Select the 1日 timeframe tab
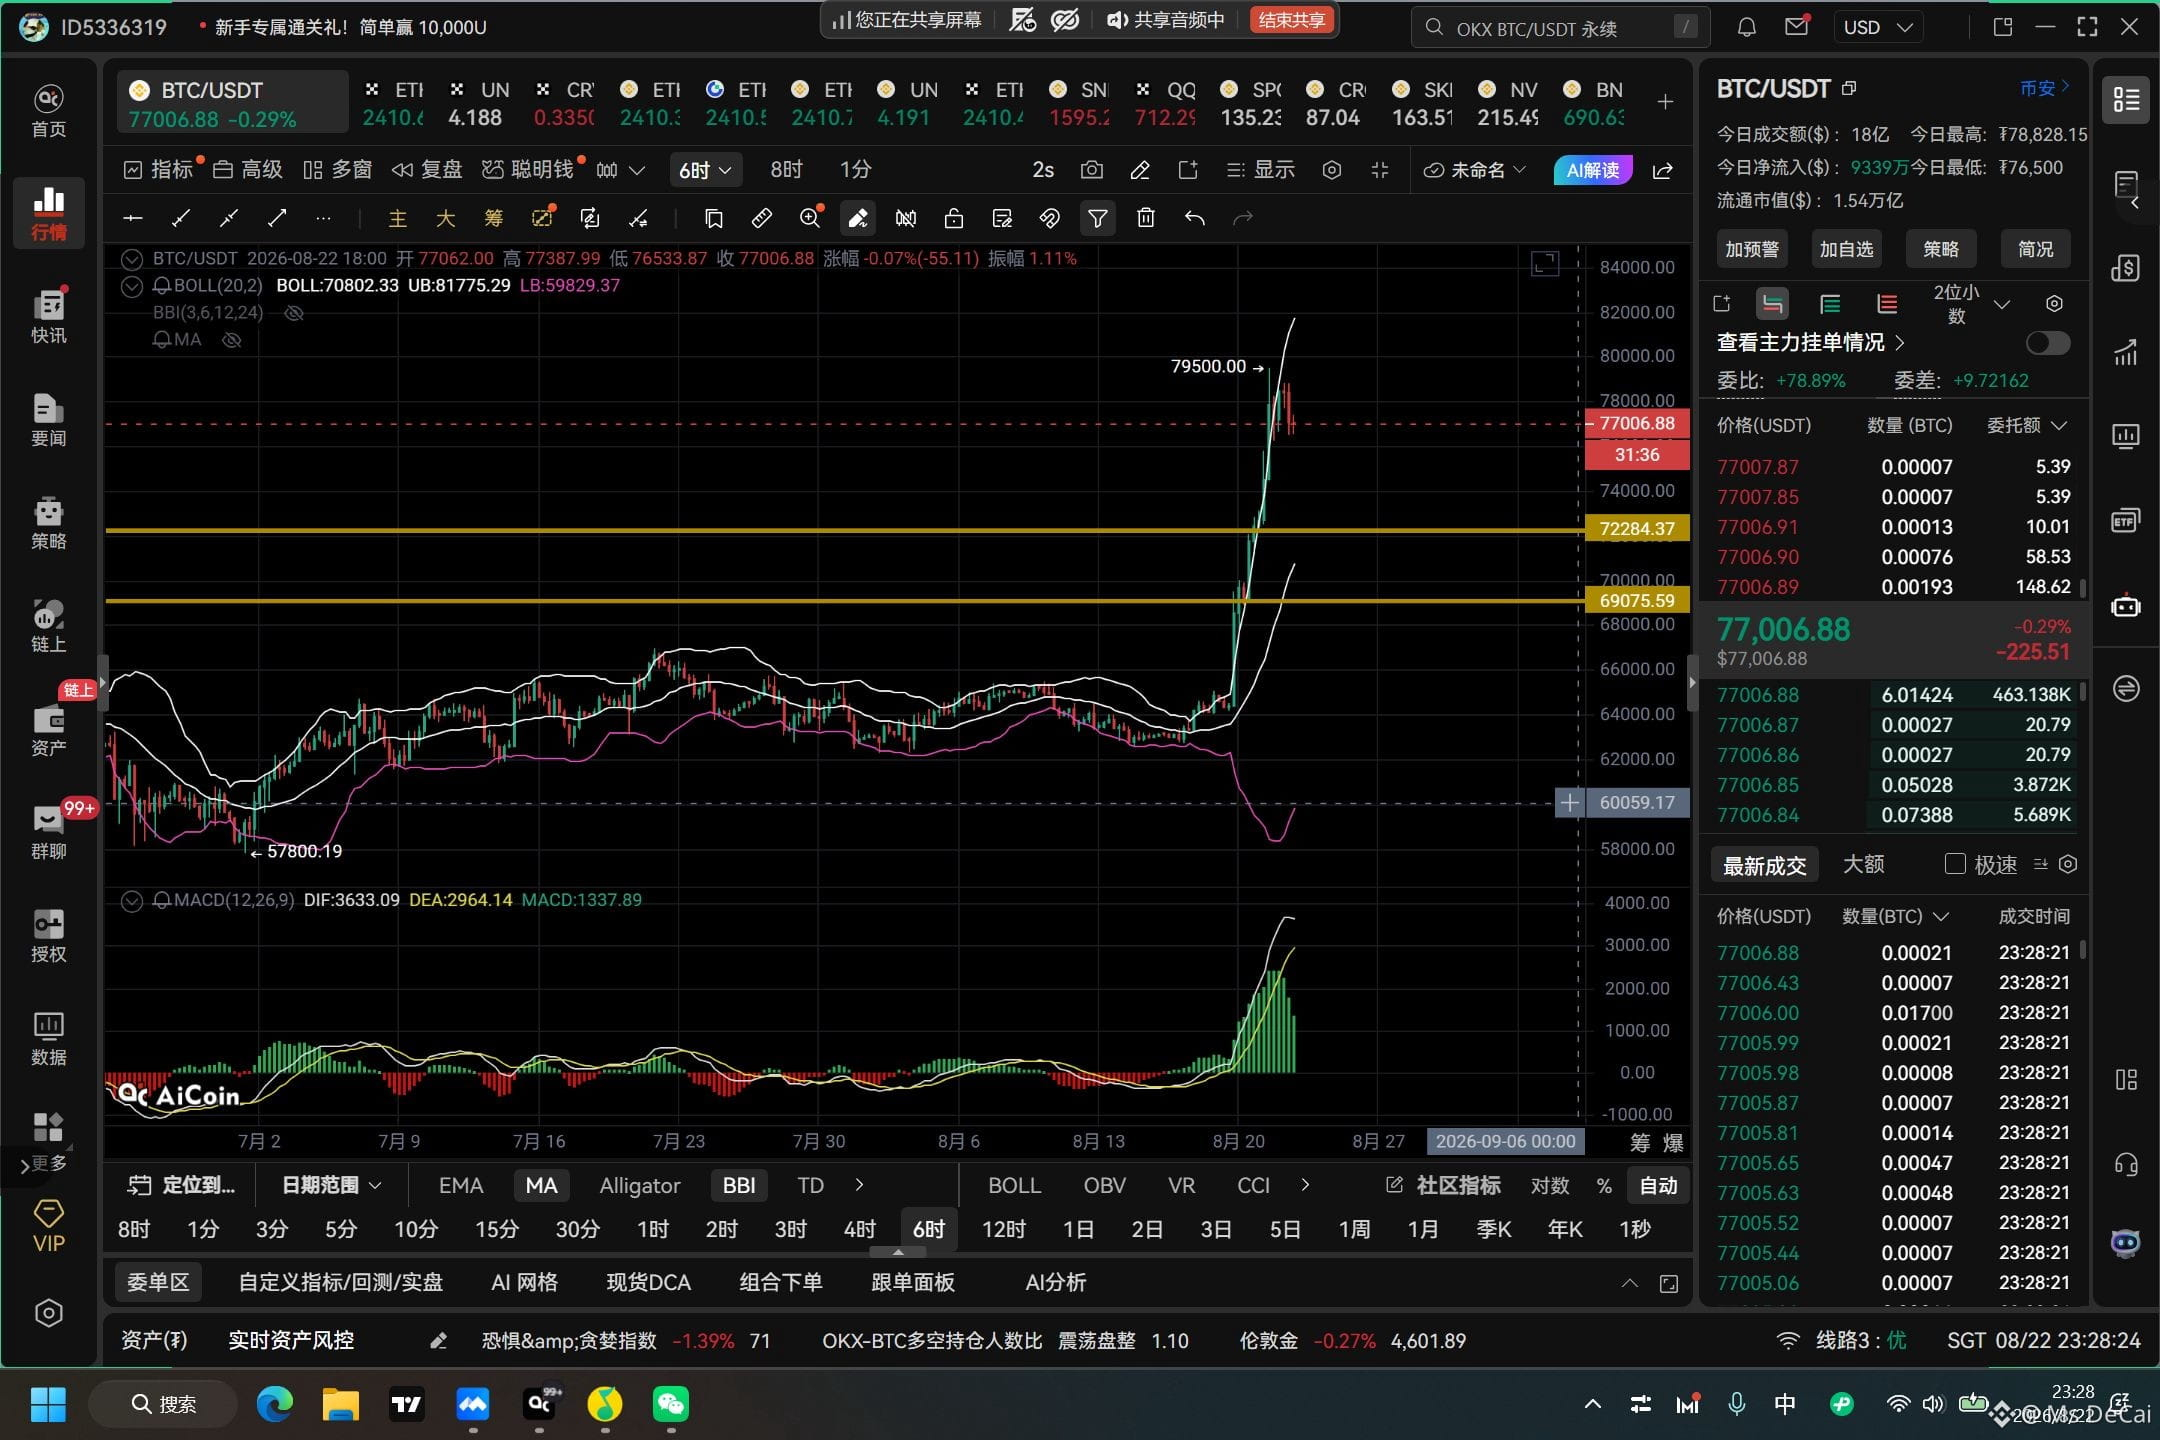Screen dimensions: 2160x1440 click(1078, 1230)
